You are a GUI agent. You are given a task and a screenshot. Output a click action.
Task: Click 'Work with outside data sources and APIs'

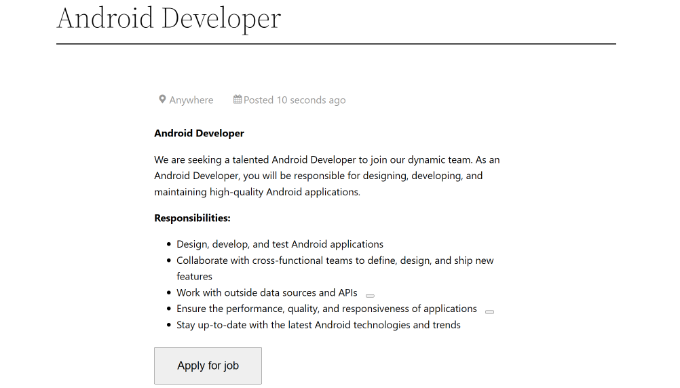pos(267,293)
